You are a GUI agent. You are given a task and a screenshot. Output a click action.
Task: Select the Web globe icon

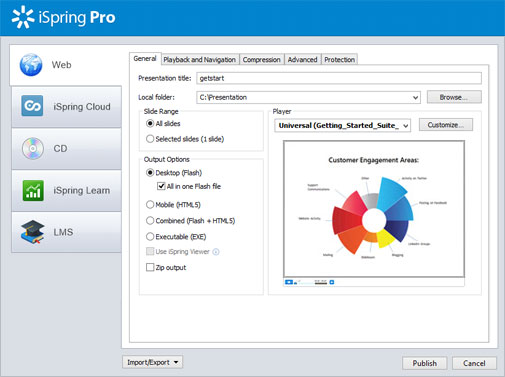click(31, 65)
